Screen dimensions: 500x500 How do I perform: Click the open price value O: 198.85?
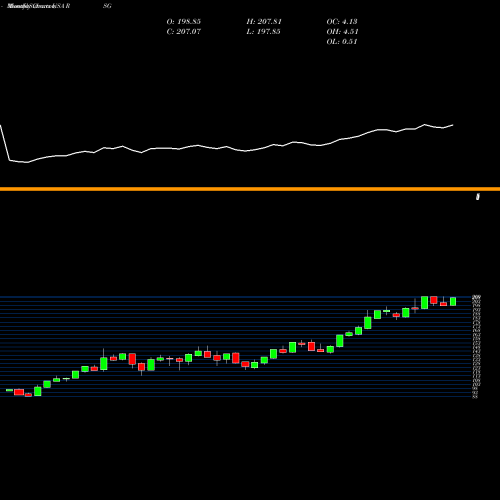pos(184,22)
